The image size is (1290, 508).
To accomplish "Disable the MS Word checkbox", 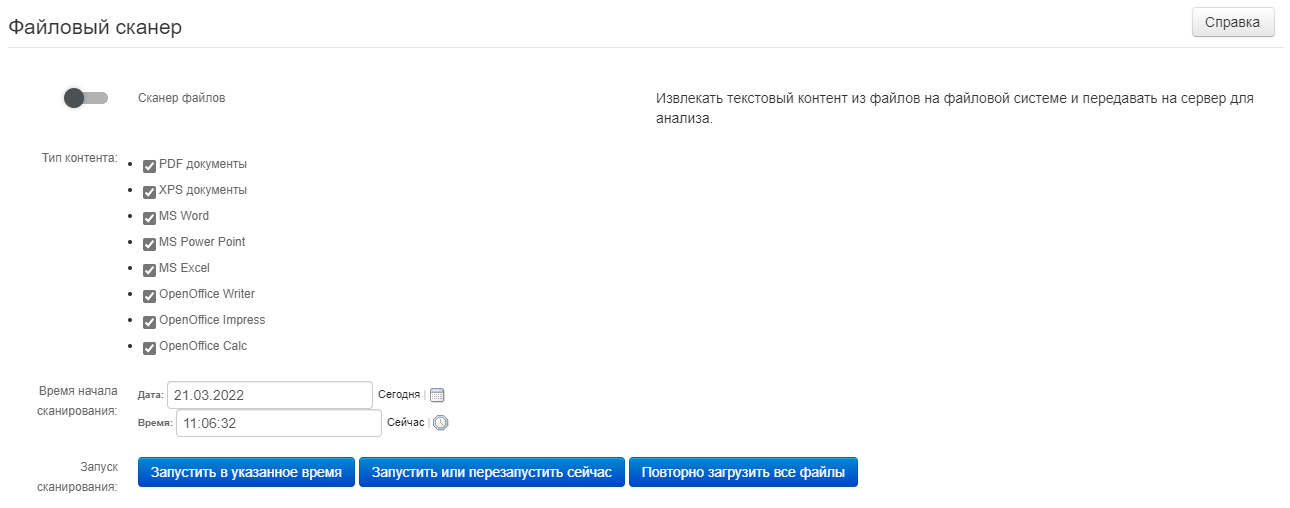I will pos(150,218).
